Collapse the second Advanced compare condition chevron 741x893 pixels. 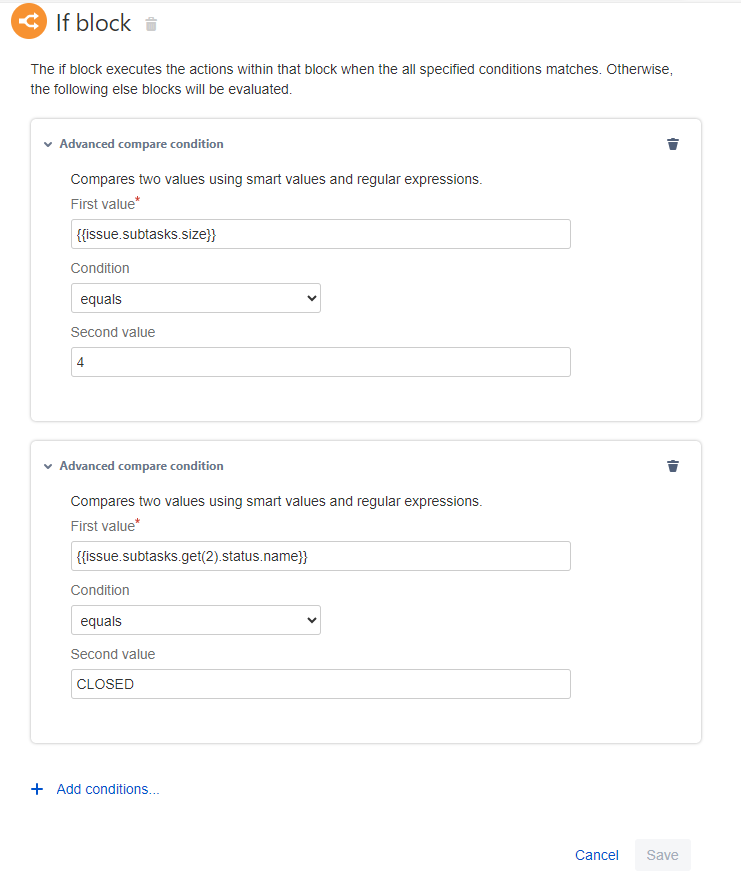click(48, 466)
